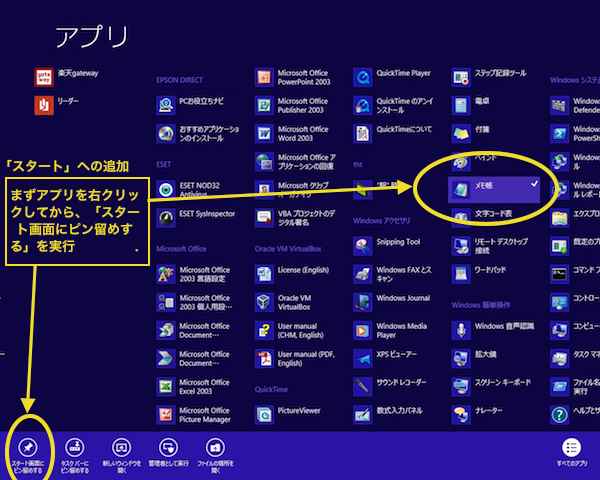
Task: Open the サウンド レコーダー icon
Action: 363,387
